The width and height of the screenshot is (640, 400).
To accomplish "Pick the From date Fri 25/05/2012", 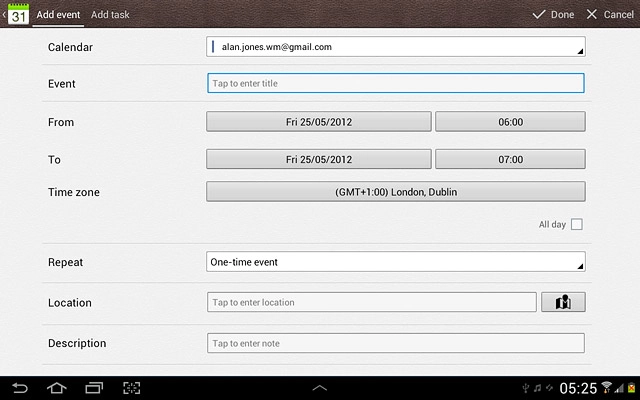I will point(318,122).
